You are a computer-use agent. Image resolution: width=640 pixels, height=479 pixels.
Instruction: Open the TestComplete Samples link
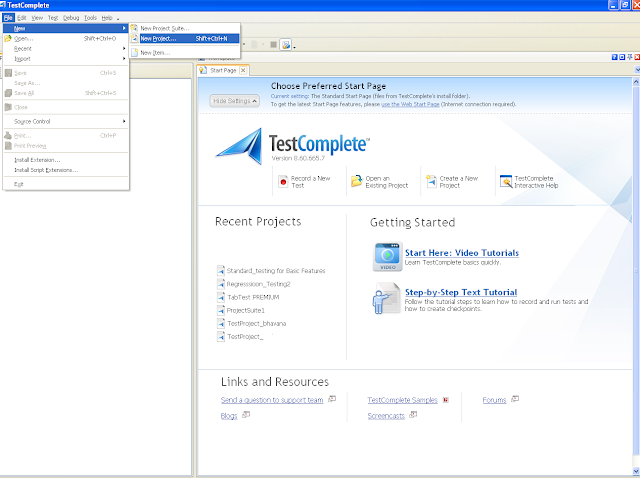(x=402, y=400)
